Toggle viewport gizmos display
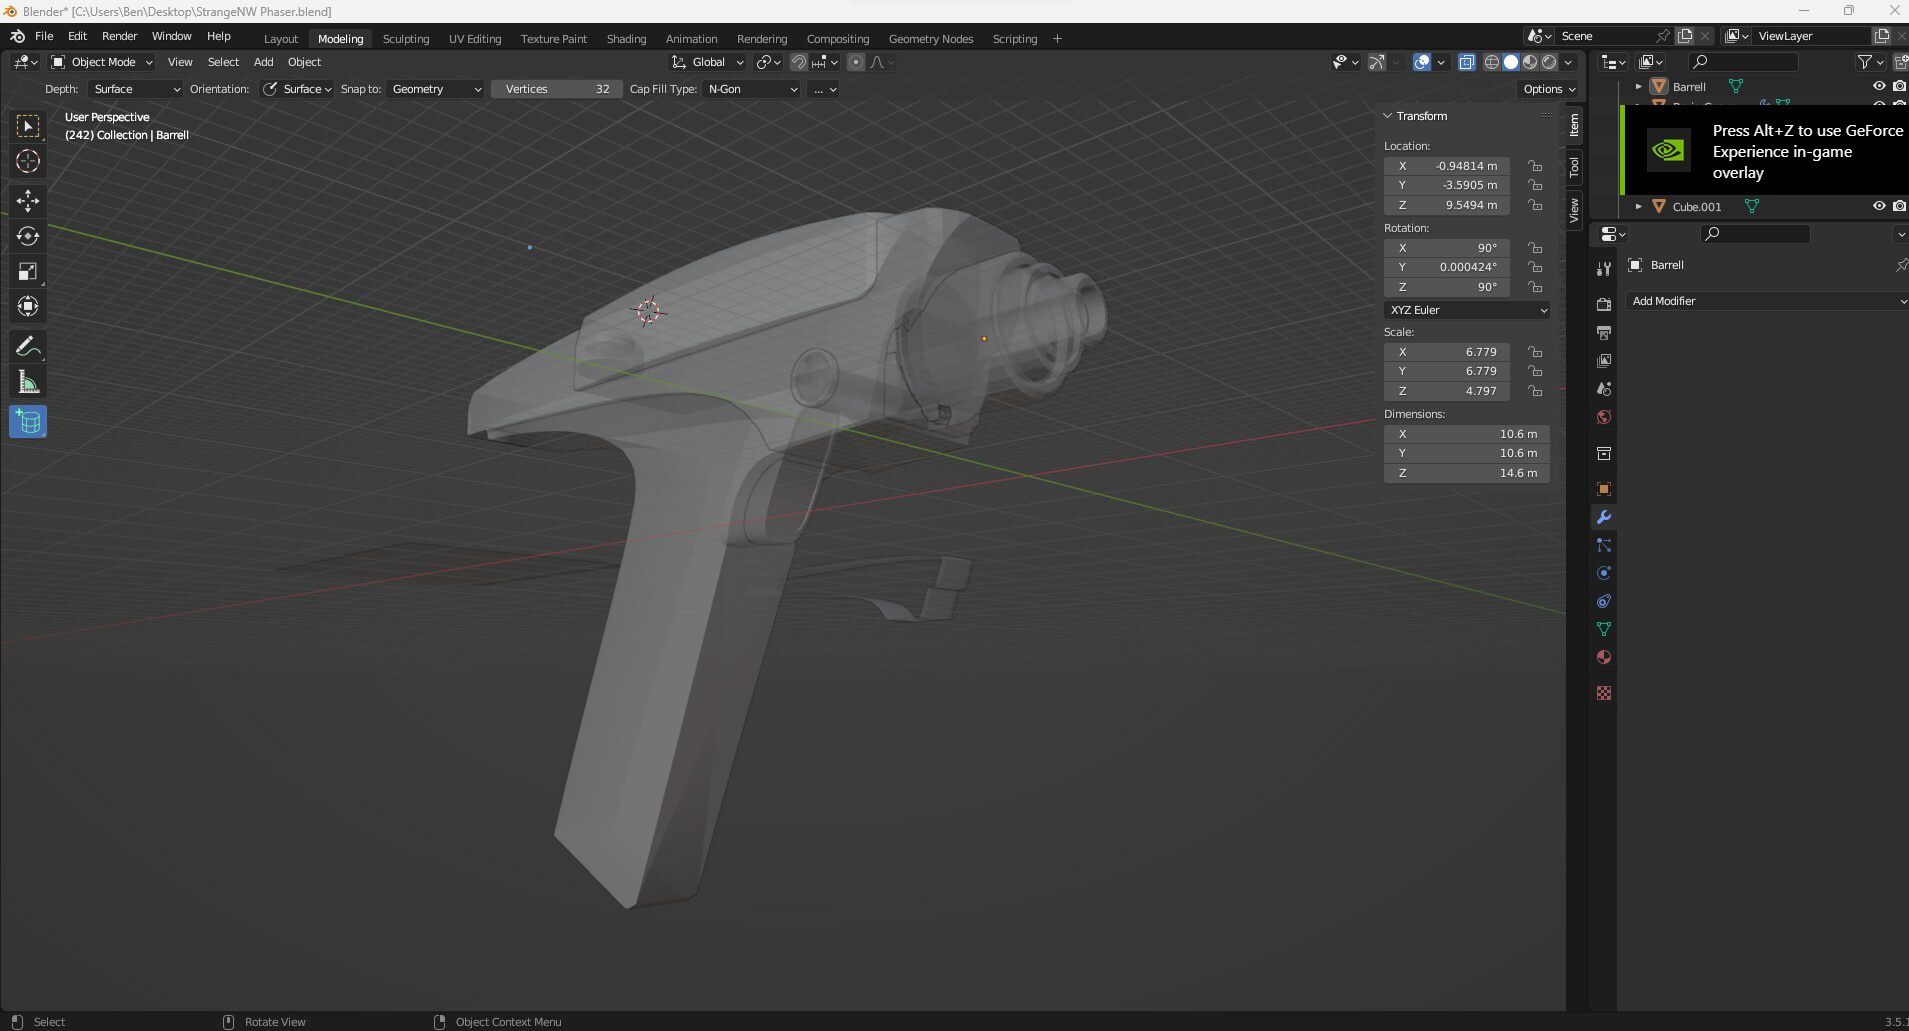Image resolution: width=1909 pixels, height=1031 pixels. pos(1376,62)
